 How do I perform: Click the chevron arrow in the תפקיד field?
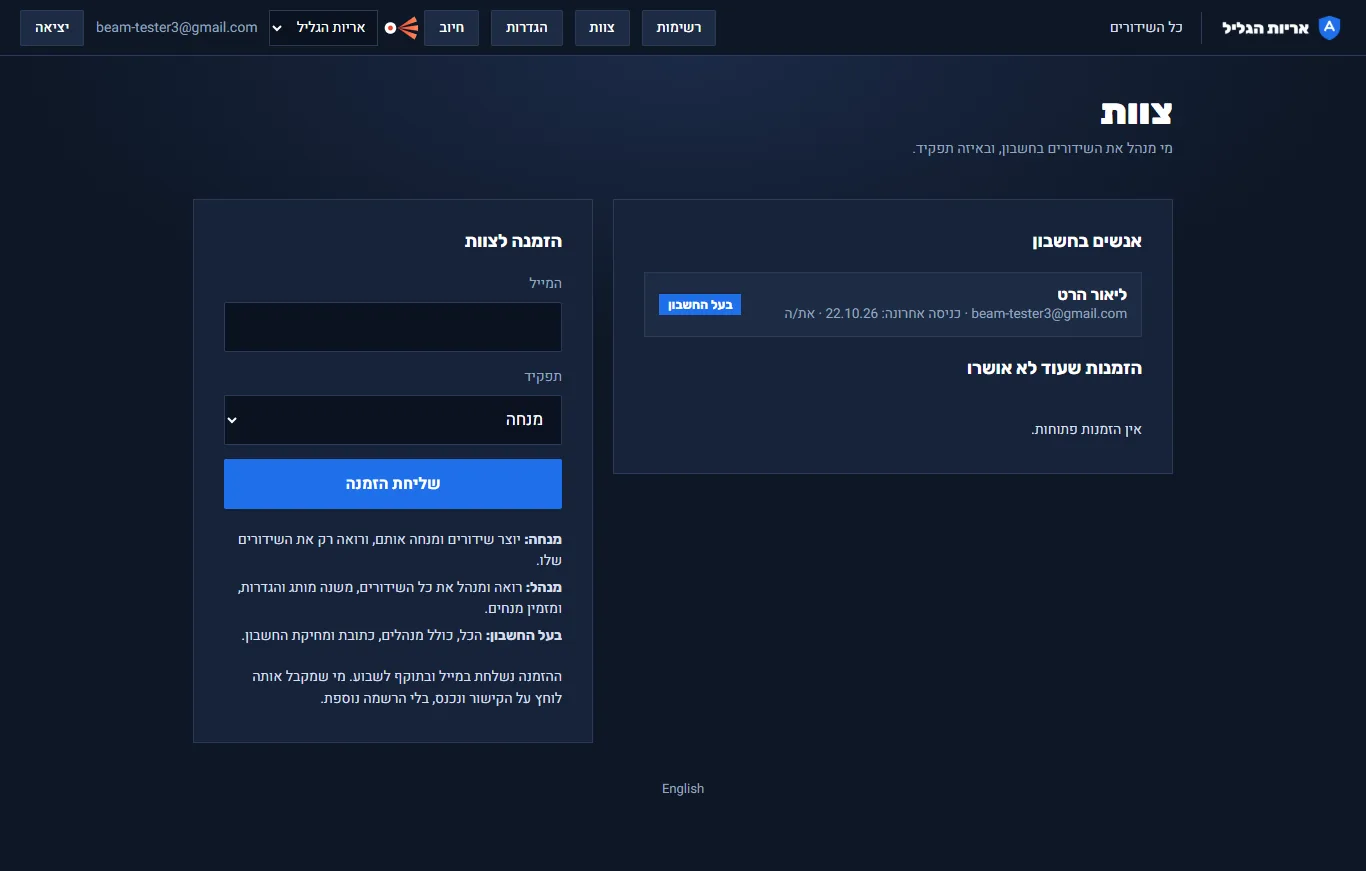(233, 420)
